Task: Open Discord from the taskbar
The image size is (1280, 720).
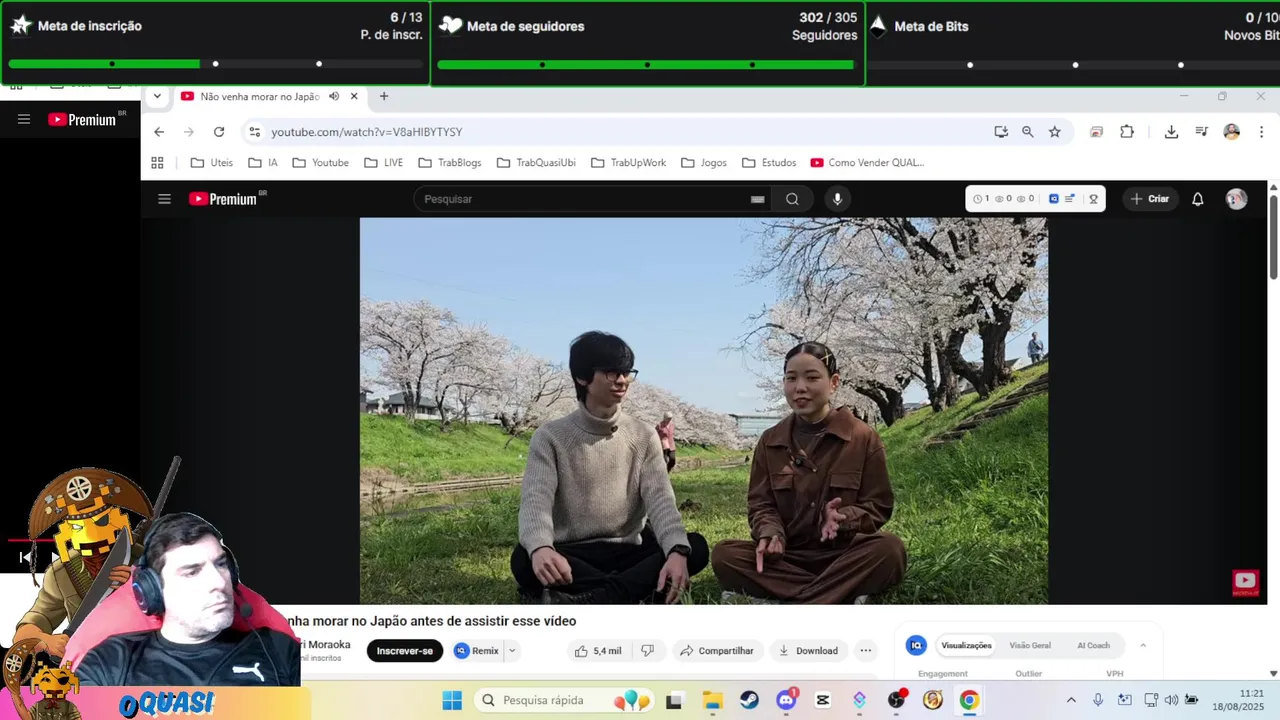Action: pyautogui.click(x=786, y=701)
